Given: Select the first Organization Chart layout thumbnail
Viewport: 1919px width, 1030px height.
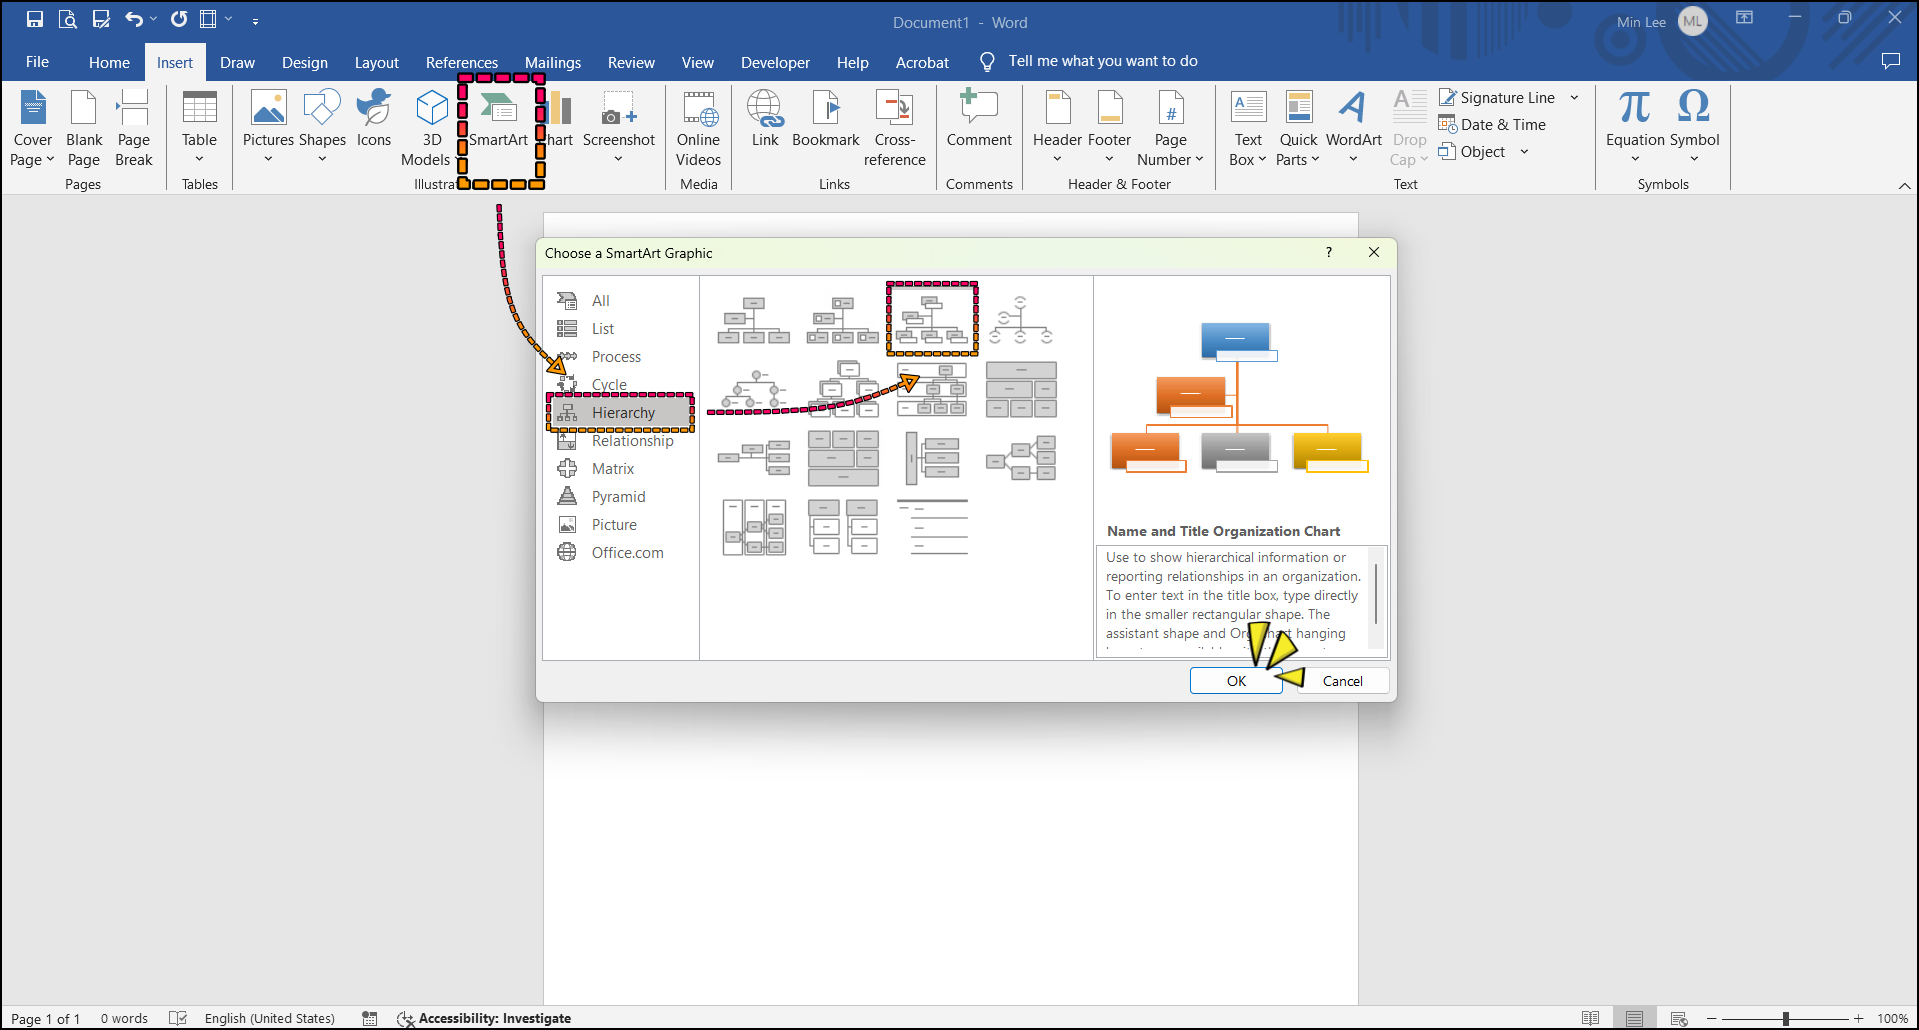Looking at the screenshot, I should (x=753, y=319).
